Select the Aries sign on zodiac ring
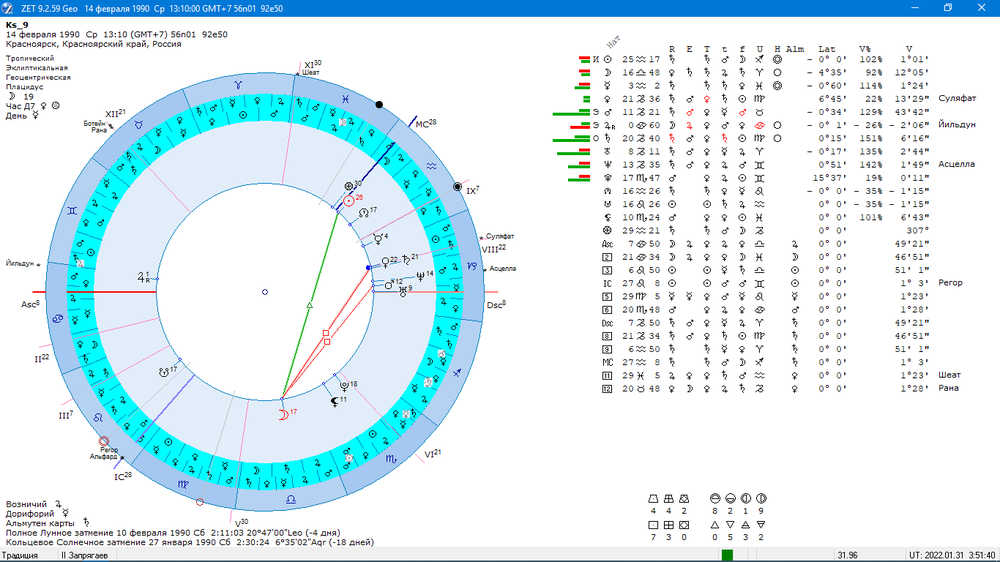Viewport: 1000px width, 562px height. pos(238,85)
